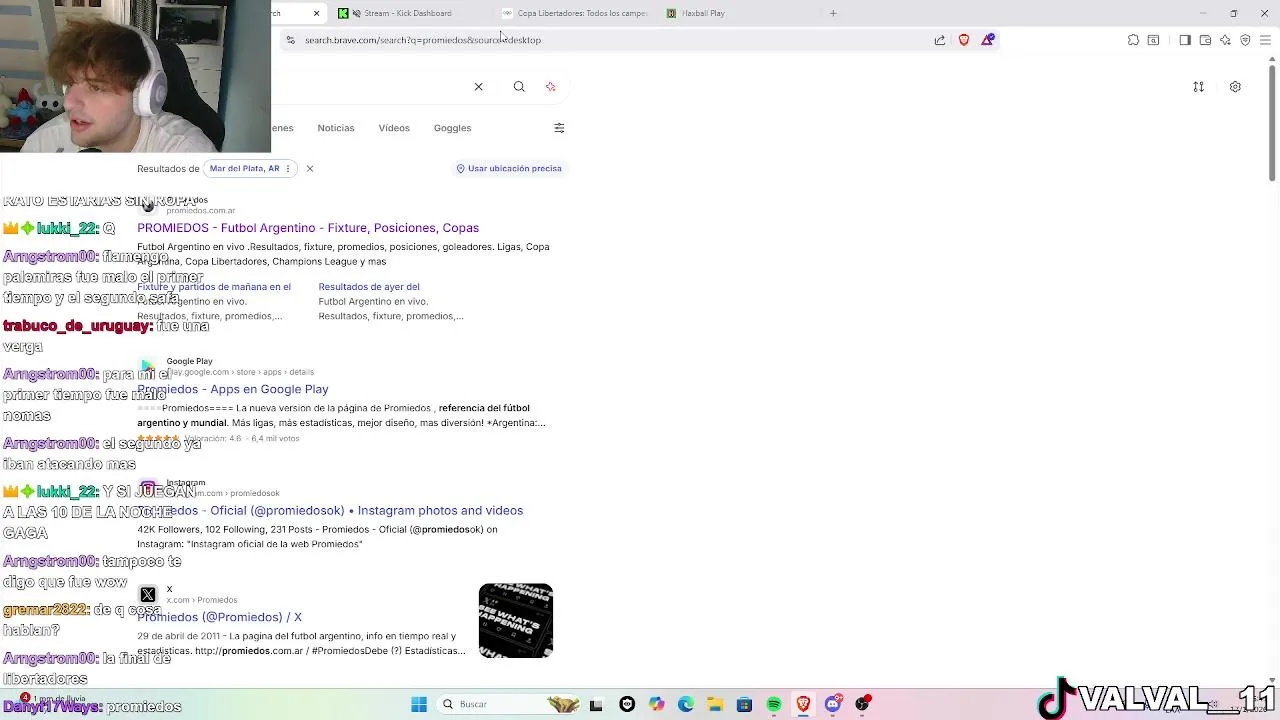Click the address bar URL field

610,40
